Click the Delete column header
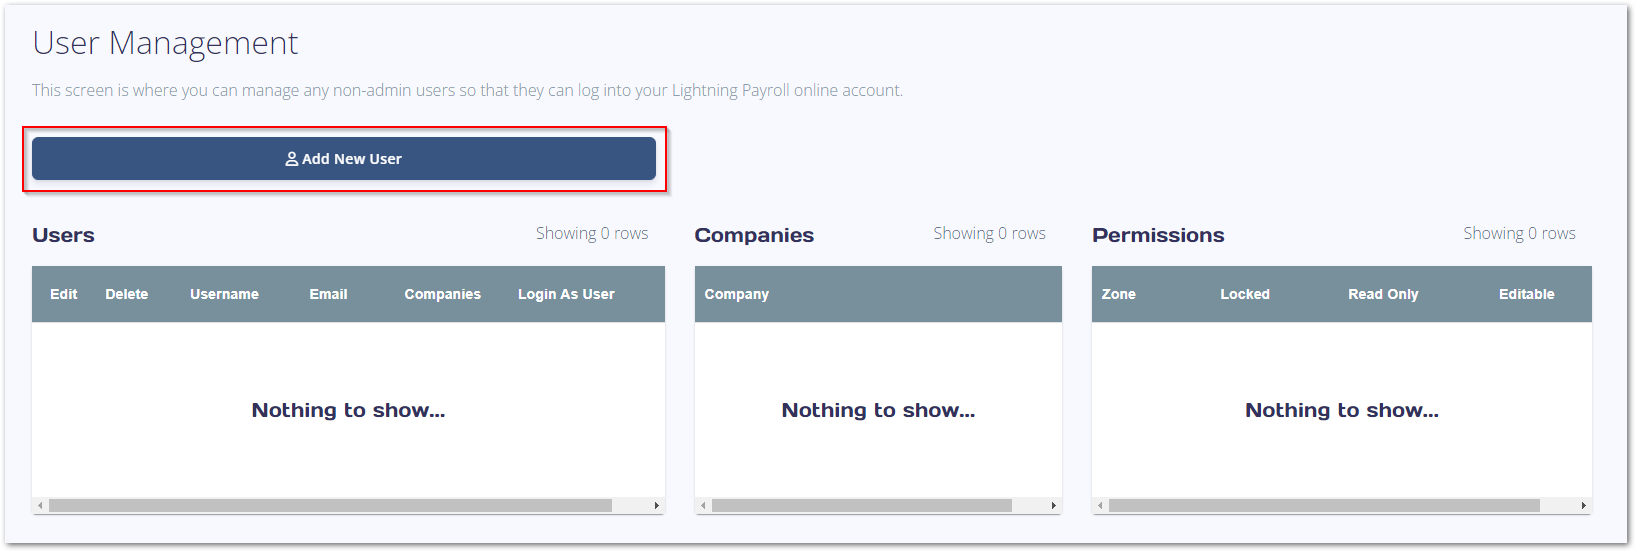The image size is (1636, 552). click(x=127, y=294)
